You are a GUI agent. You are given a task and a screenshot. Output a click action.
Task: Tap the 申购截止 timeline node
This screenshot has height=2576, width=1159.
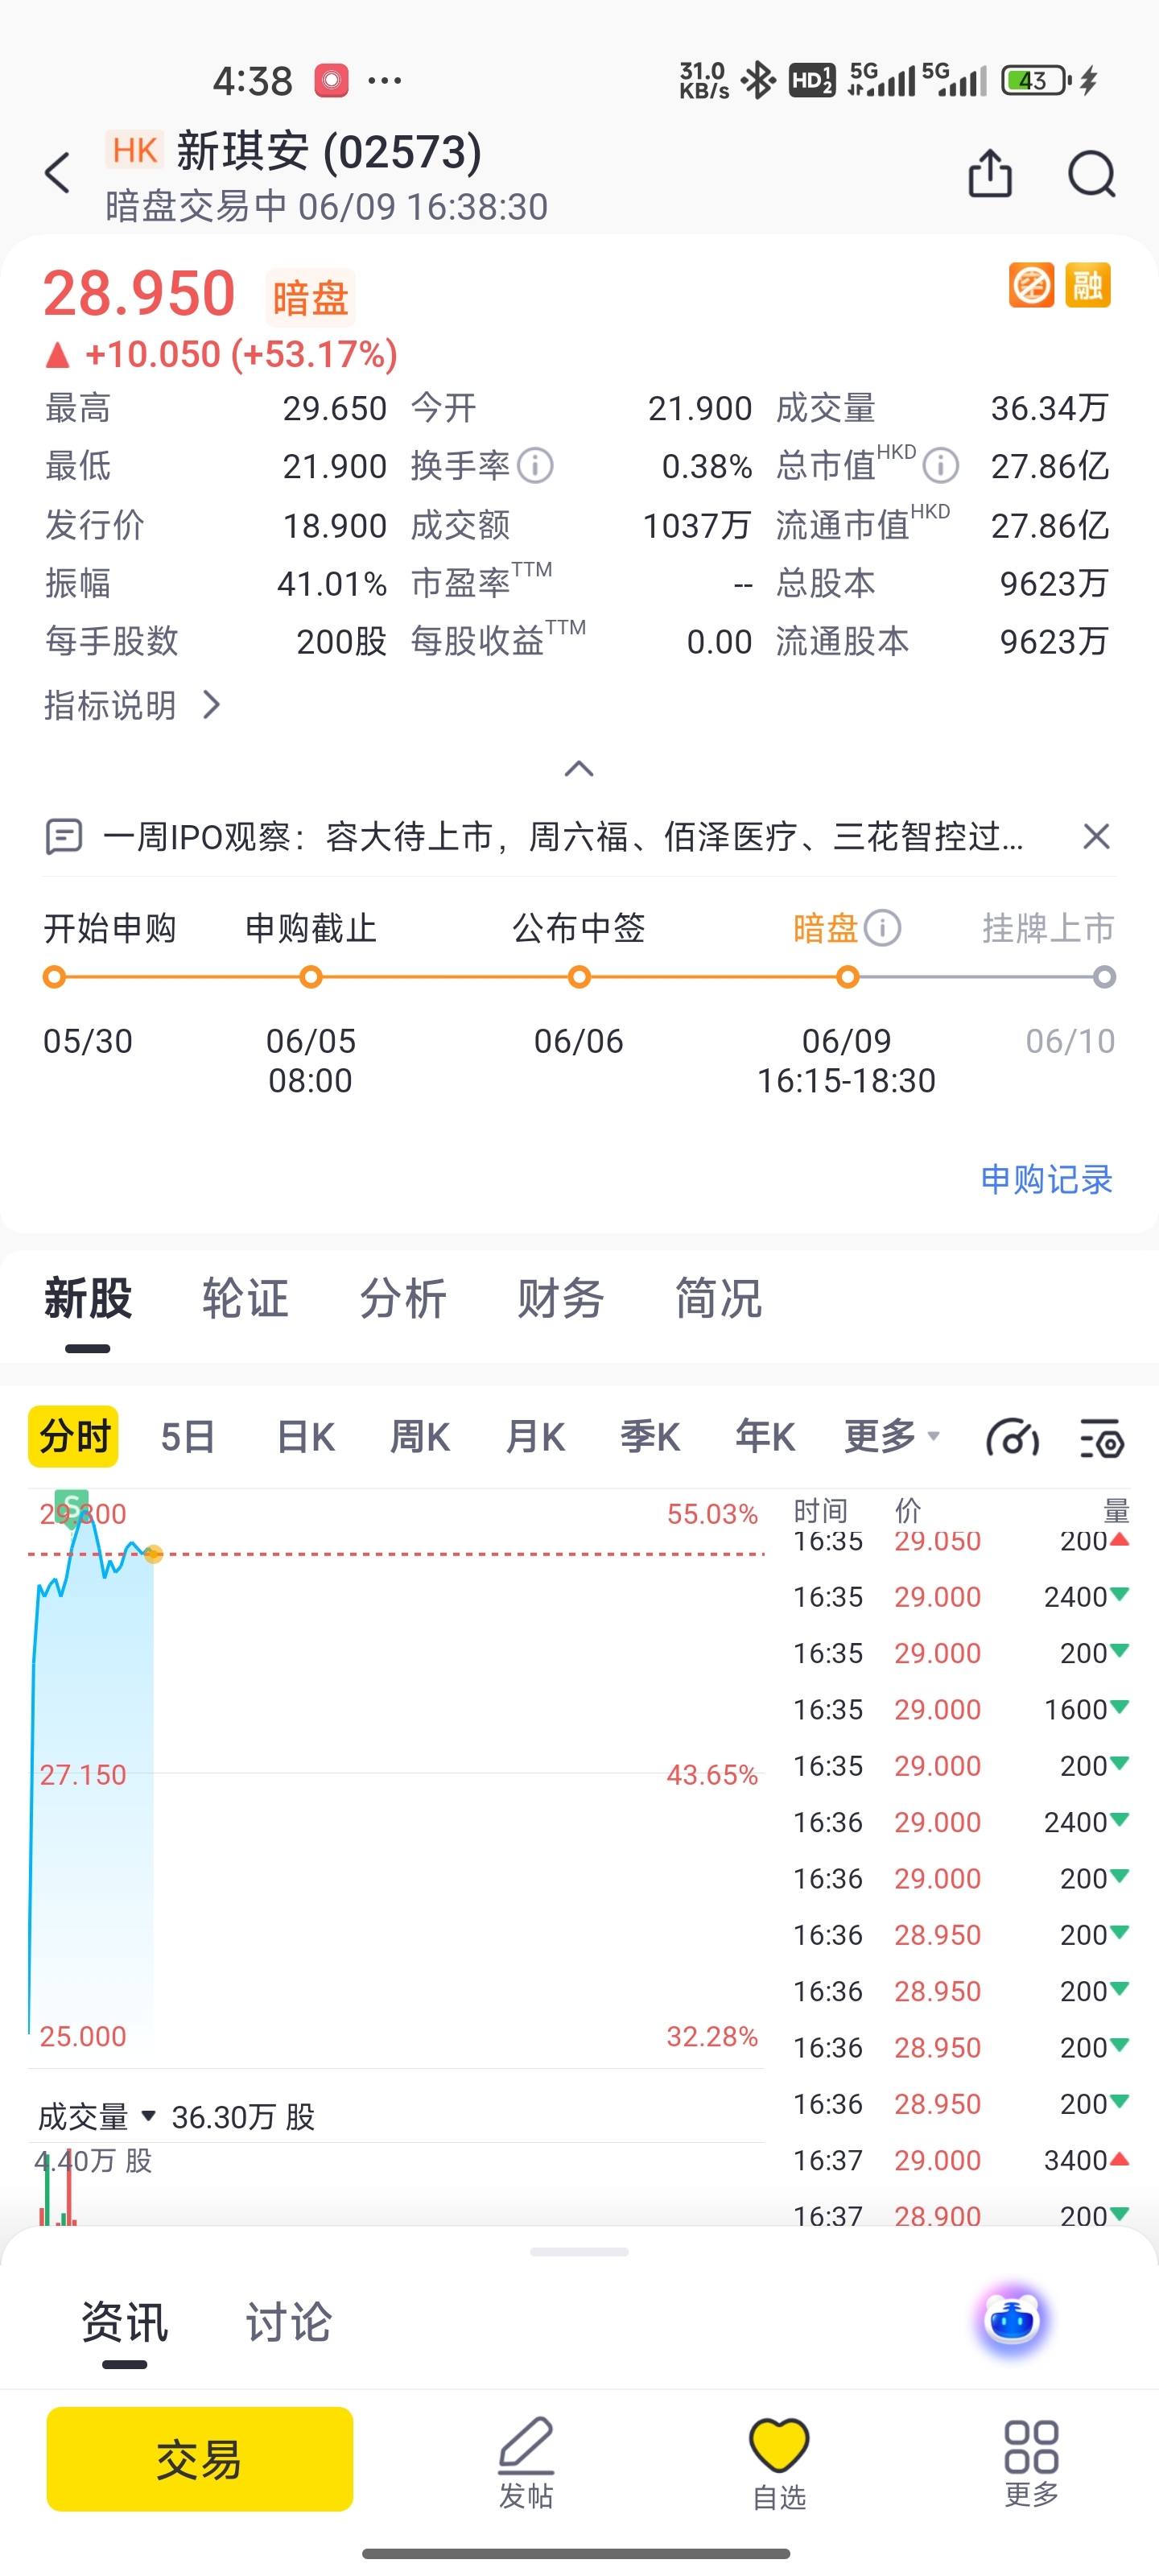[311, 977]
